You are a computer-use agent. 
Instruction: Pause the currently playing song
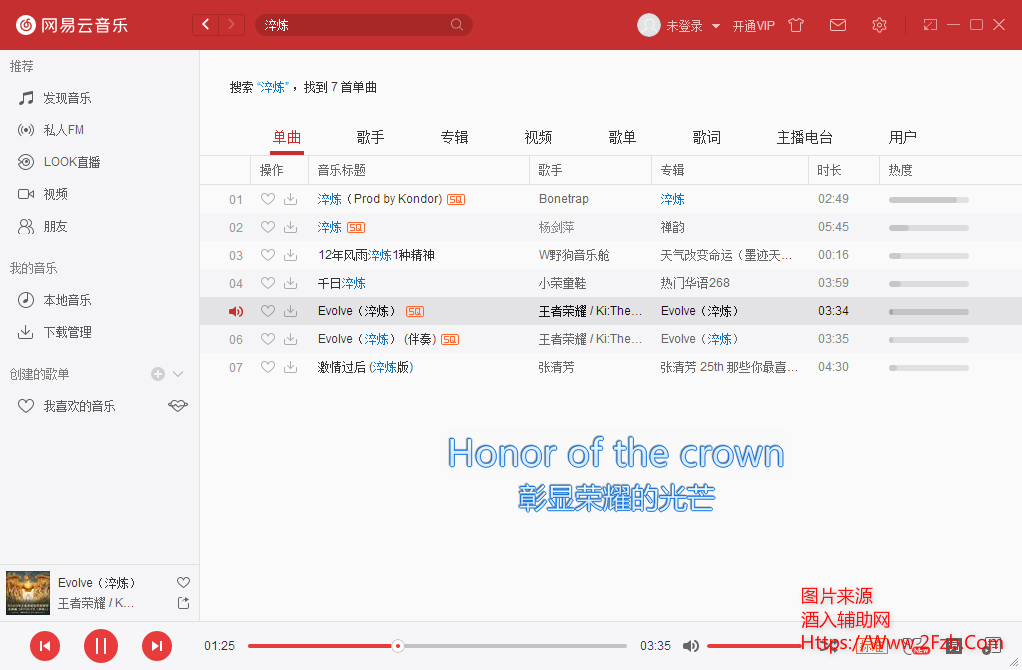100,646
